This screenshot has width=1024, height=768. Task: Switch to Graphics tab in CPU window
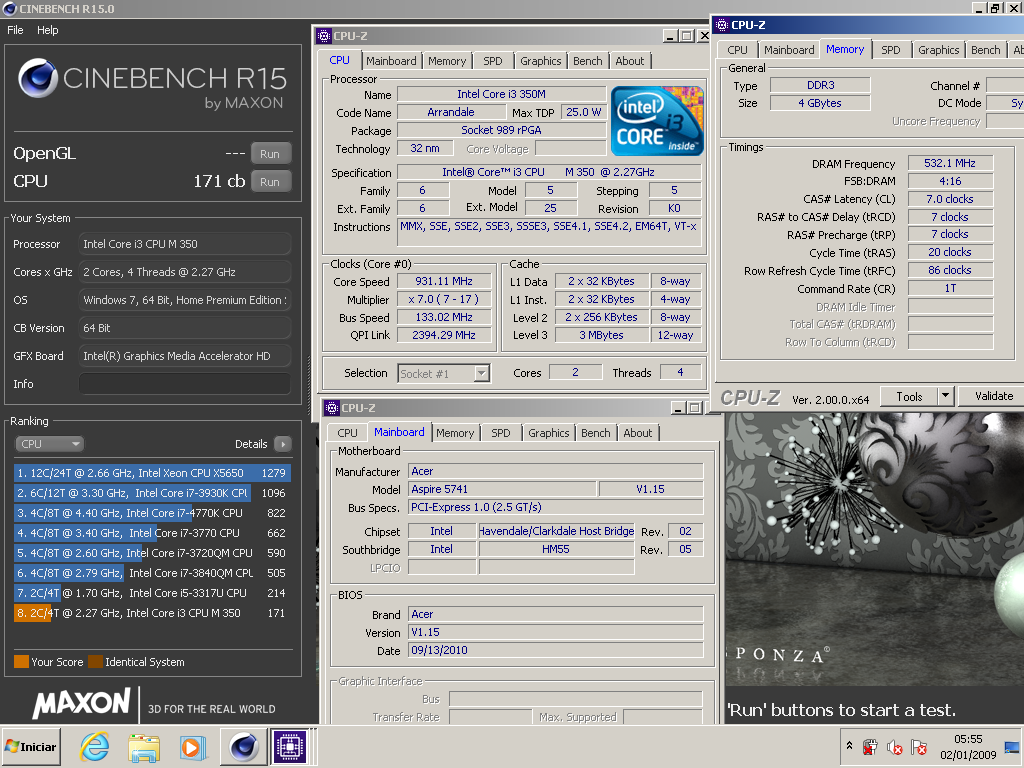[x=541, y=61]
